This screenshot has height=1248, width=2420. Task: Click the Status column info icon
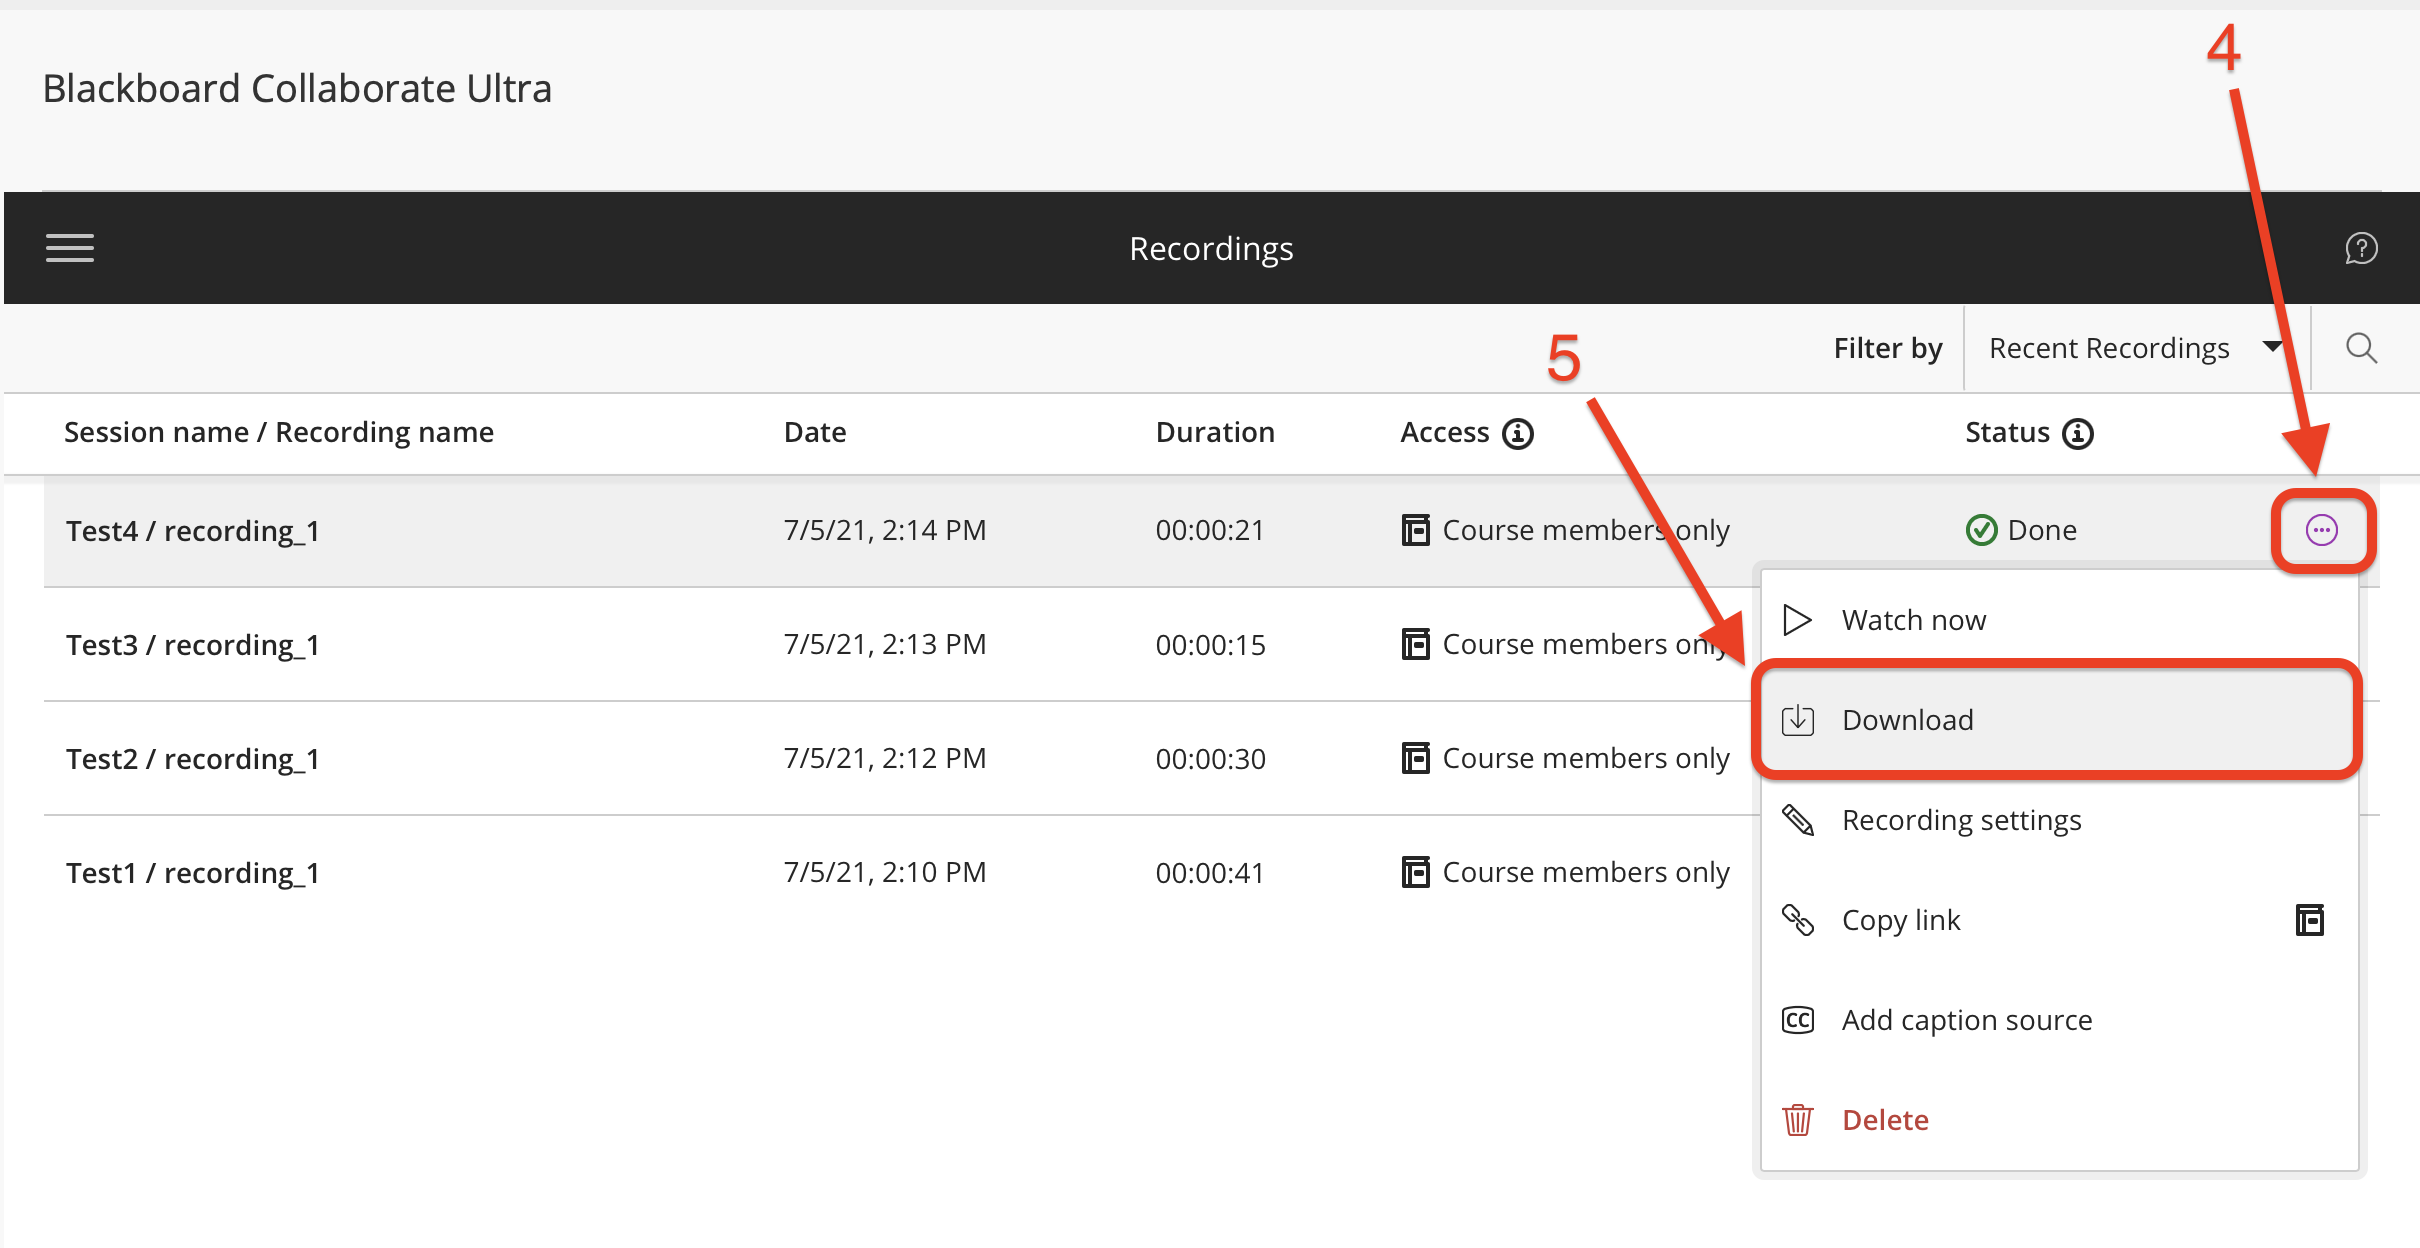2078,433
